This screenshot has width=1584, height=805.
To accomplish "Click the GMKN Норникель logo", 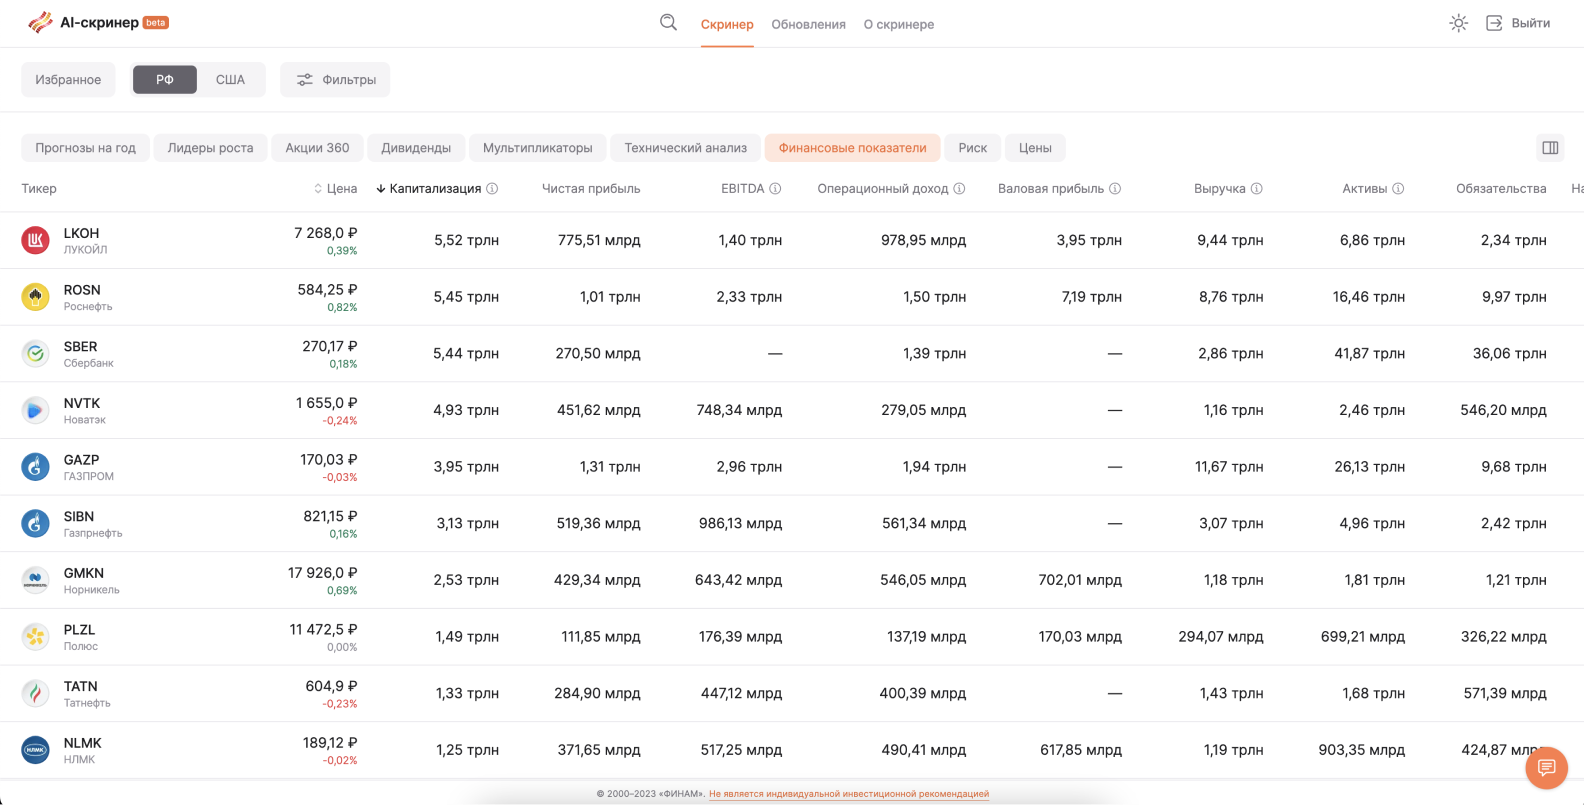I will click(x=36, y=580).
